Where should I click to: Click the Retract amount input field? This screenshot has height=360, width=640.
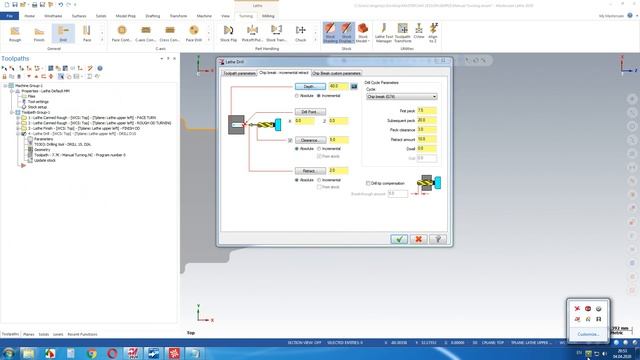click(427, 139)
